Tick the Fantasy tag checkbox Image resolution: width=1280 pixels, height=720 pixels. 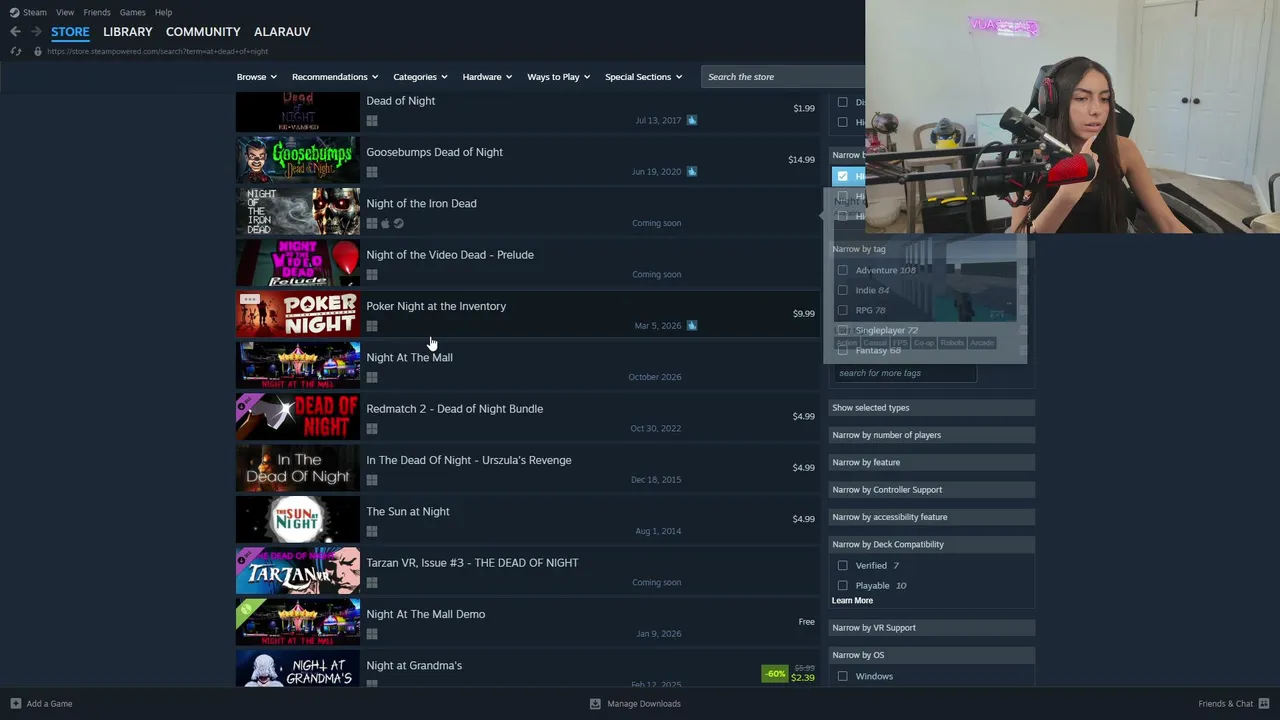click(842, 350)
